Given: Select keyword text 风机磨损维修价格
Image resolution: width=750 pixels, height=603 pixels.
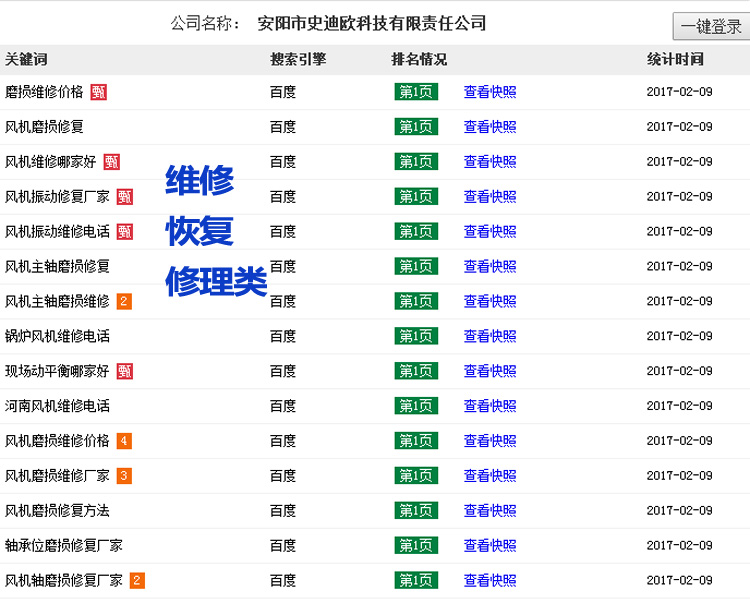Looking at the screenshot, I should click(x=57, y=441).
